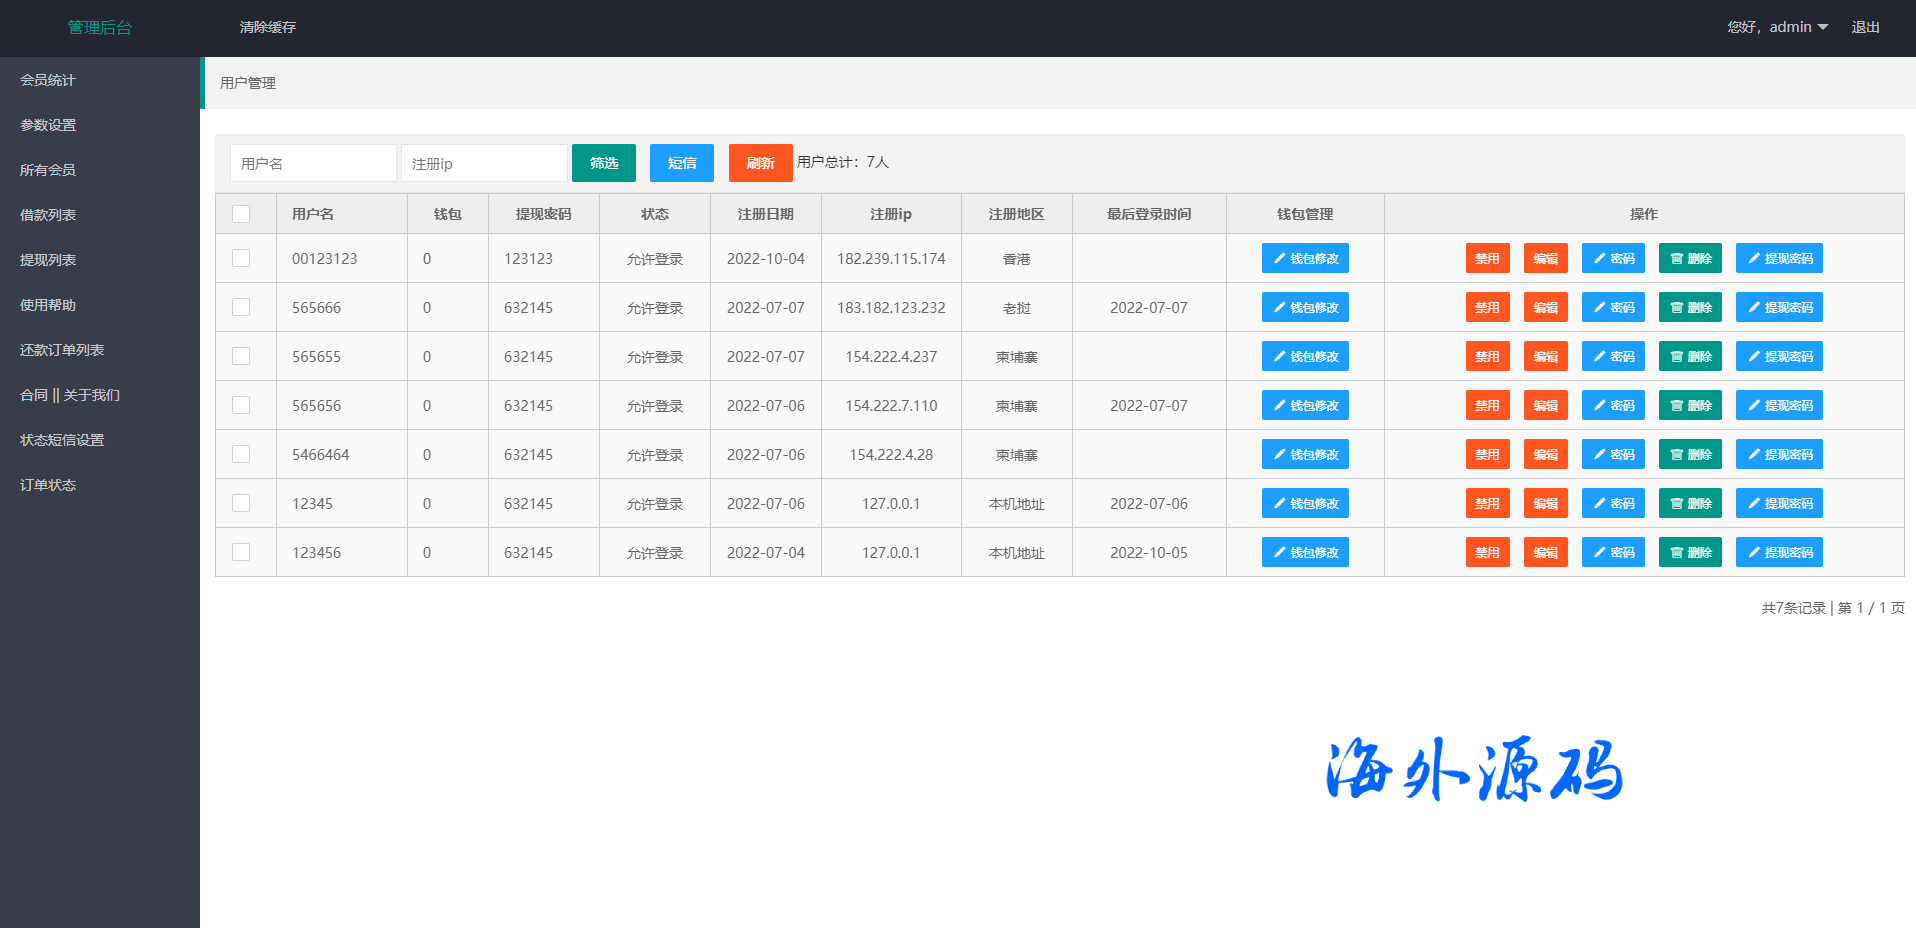
Task: Open 借款列表 sidebar menu item
Action: [48, 215]
